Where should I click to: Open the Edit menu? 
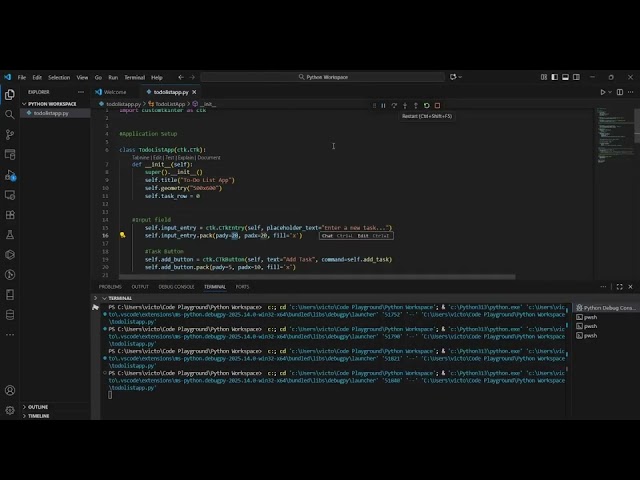(x=37, y=77)
